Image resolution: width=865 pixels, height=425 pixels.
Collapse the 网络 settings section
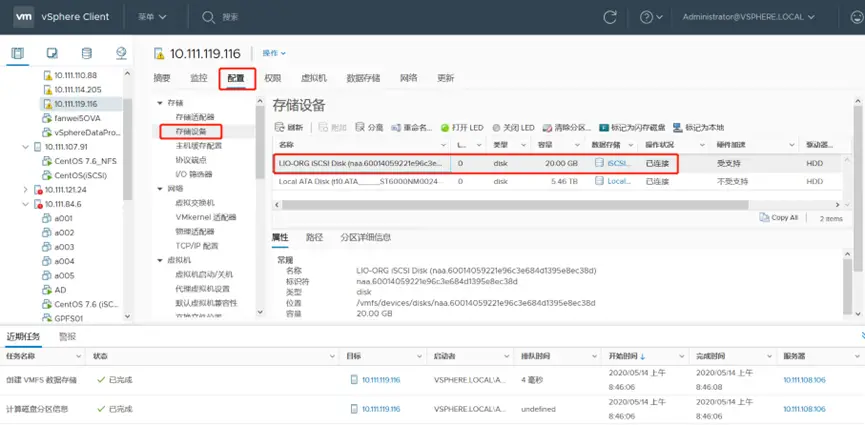coord(160,189)
